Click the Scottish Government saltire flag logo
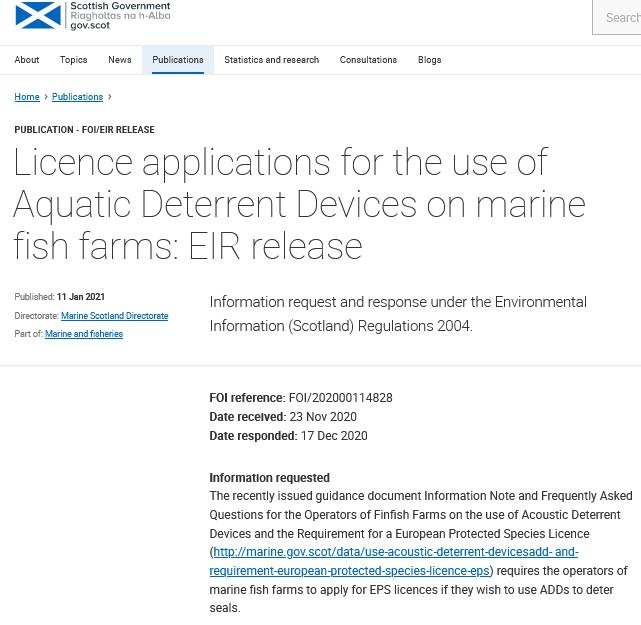Screen dimensions: 641x625 [x=38, y=15]
